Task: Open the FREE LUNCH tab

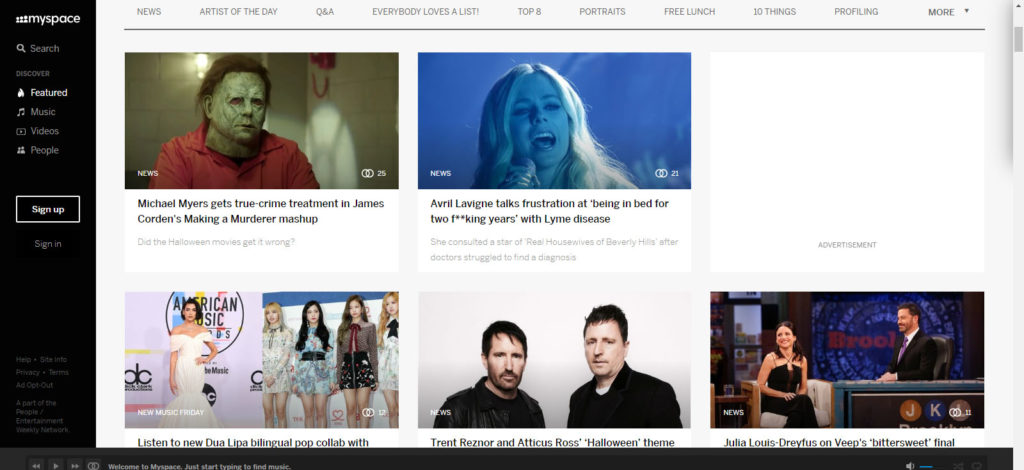Action: (690, 12)
